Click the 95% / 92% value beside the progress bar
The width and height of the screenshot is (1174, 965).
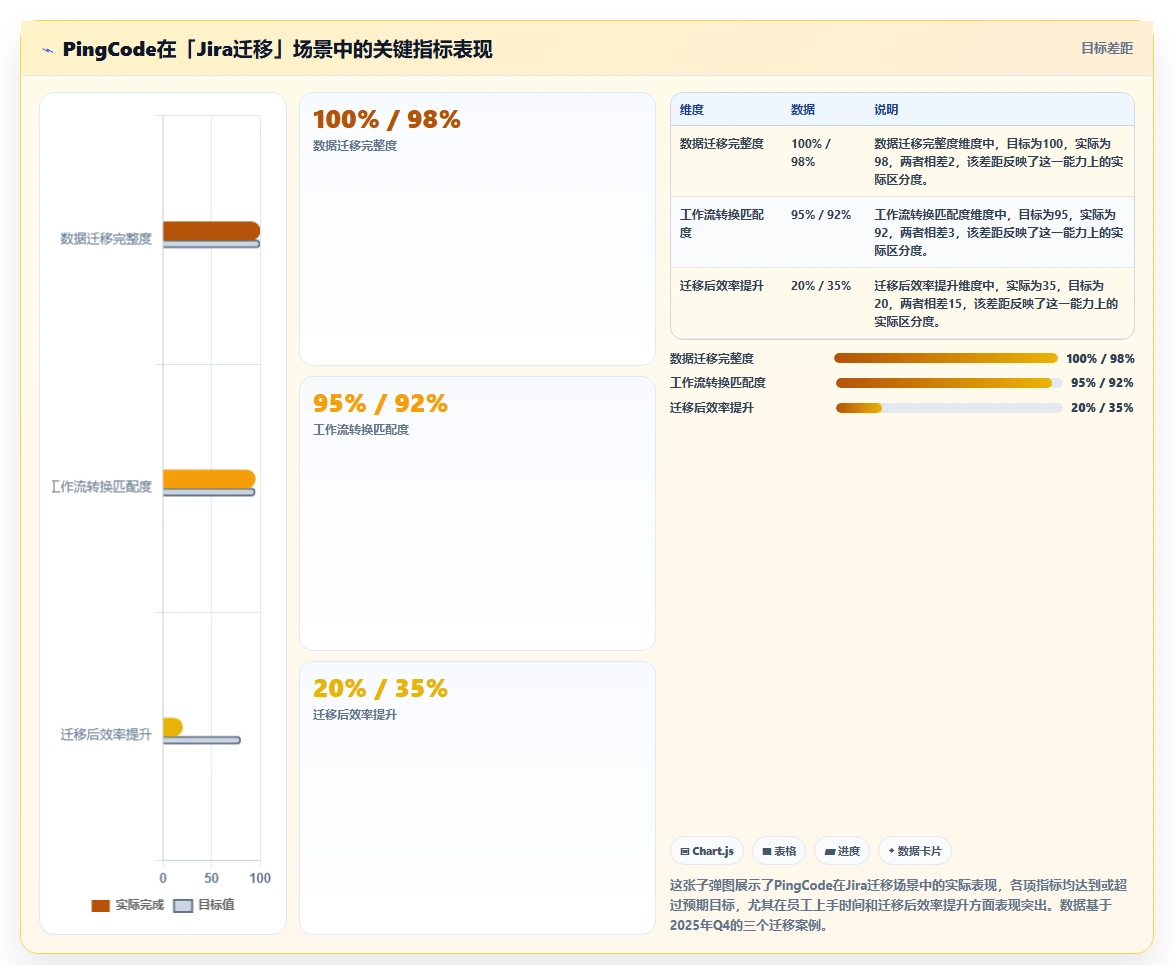1102,383
